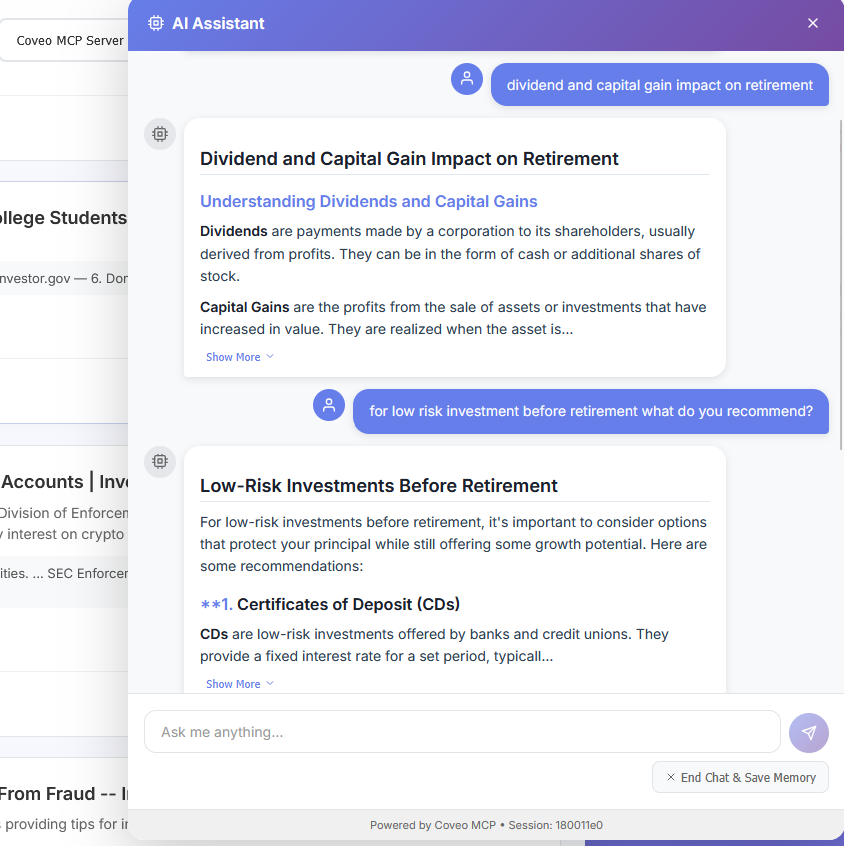
Task: Click the AI Assistant bot icon in the header
Action: (x=156, y=22)
